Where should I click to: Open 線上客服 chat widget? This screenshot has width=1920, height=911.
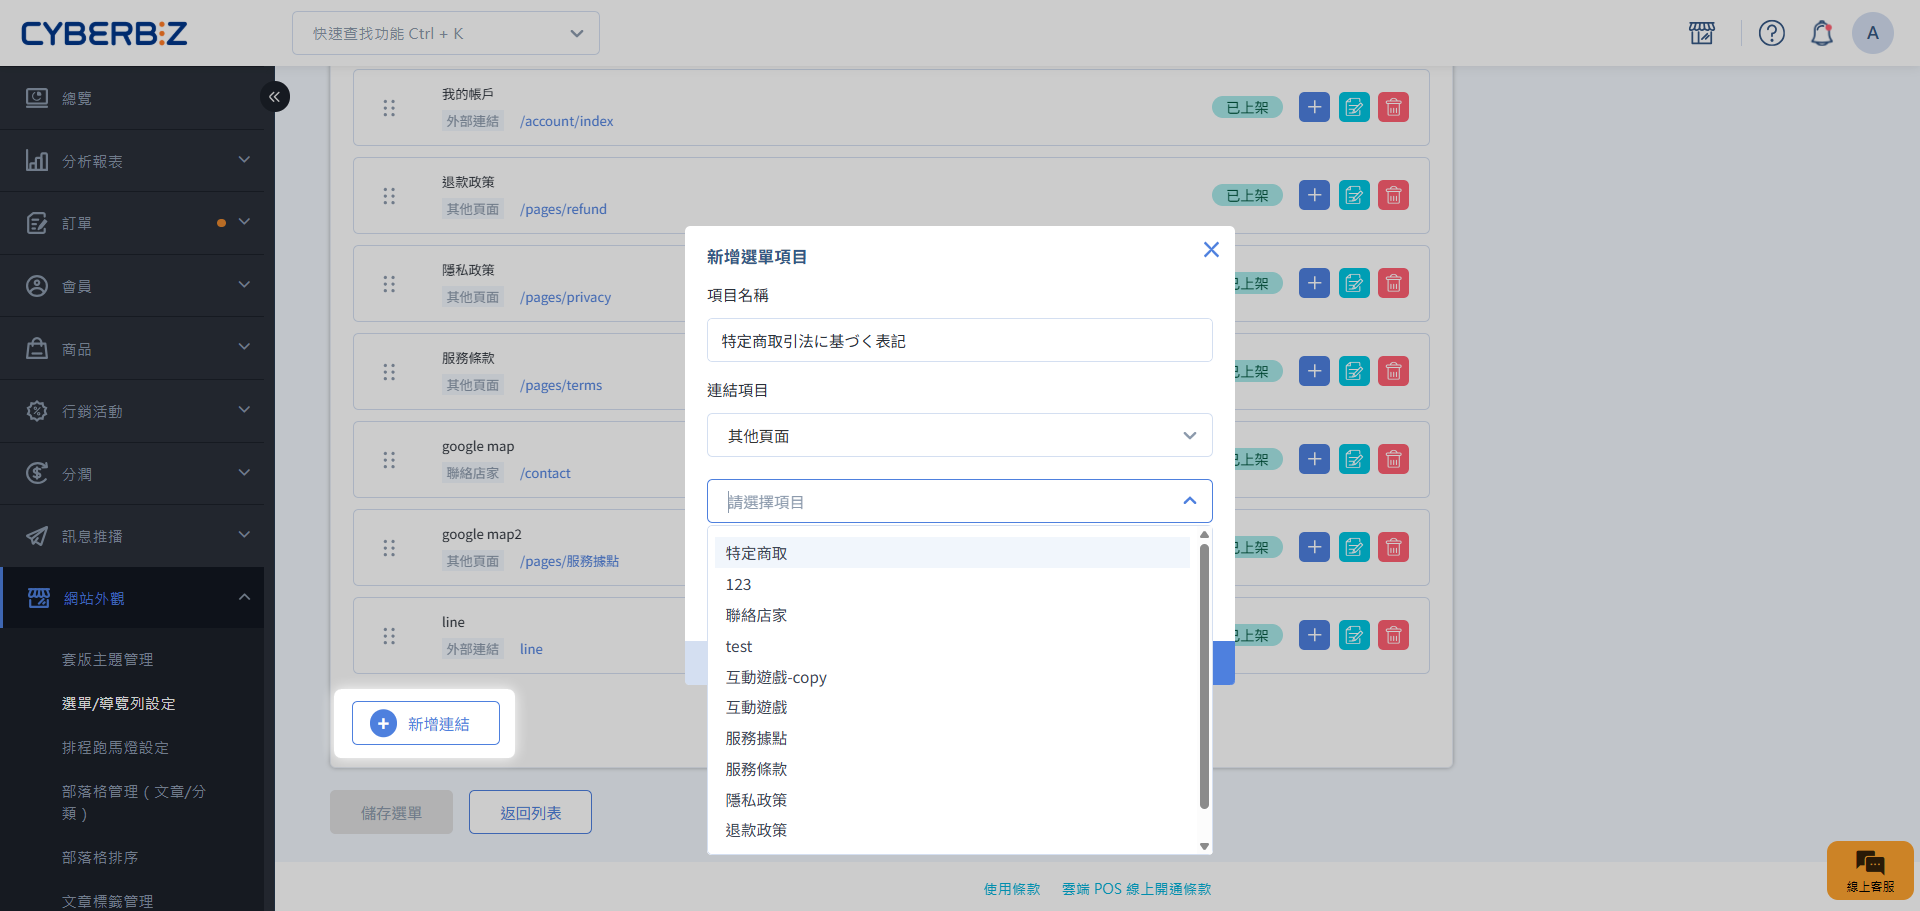coord(1869,869)
